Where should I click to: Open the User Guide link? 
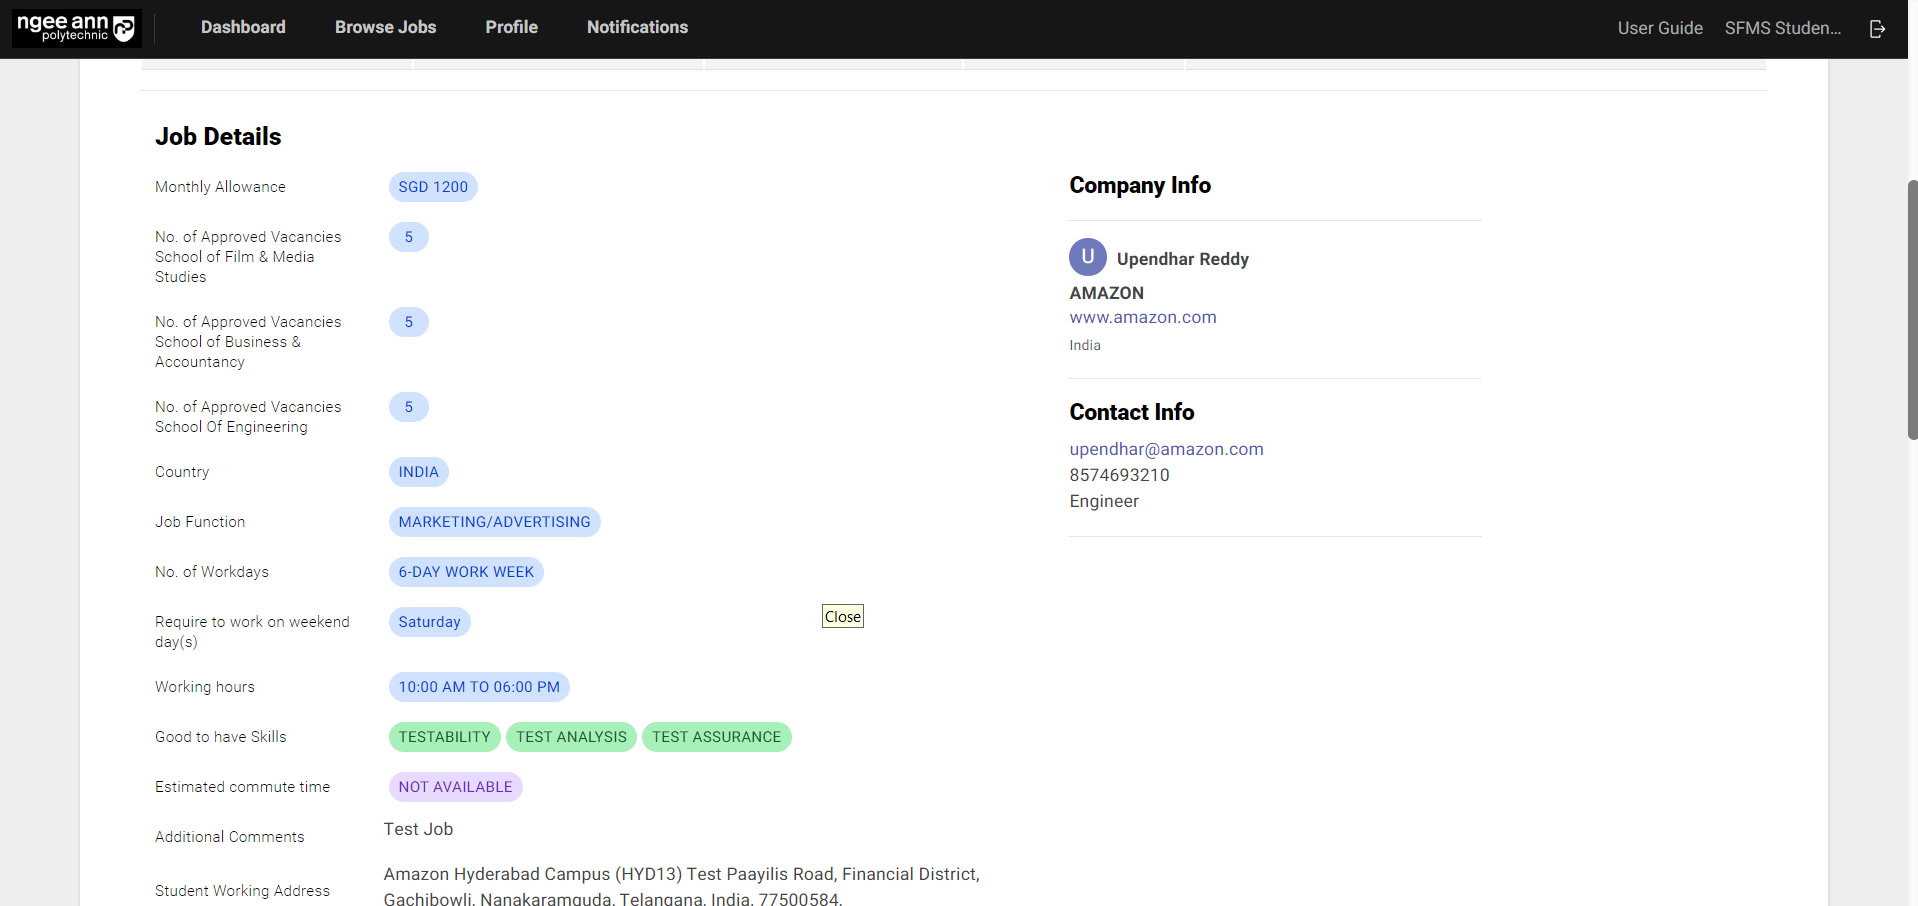click(x=1659, y=29)
